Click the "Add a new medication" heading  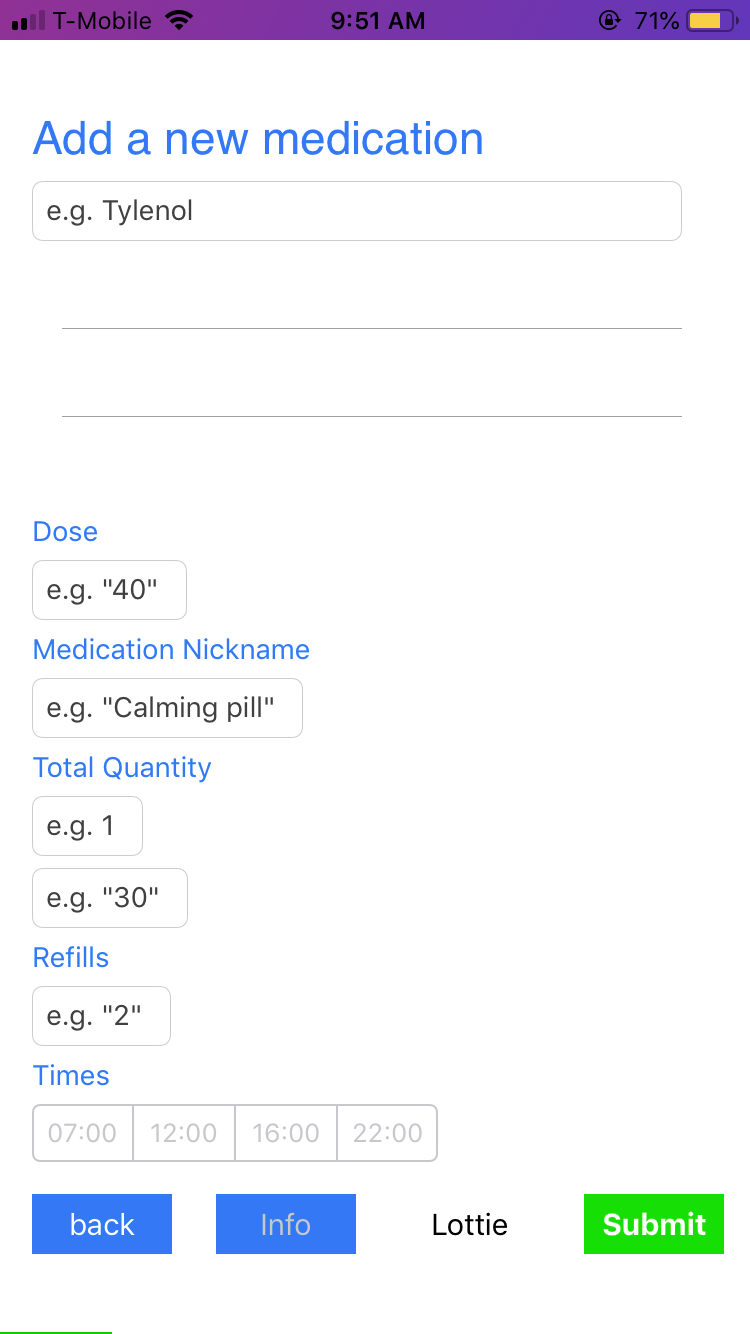[258, 138]
